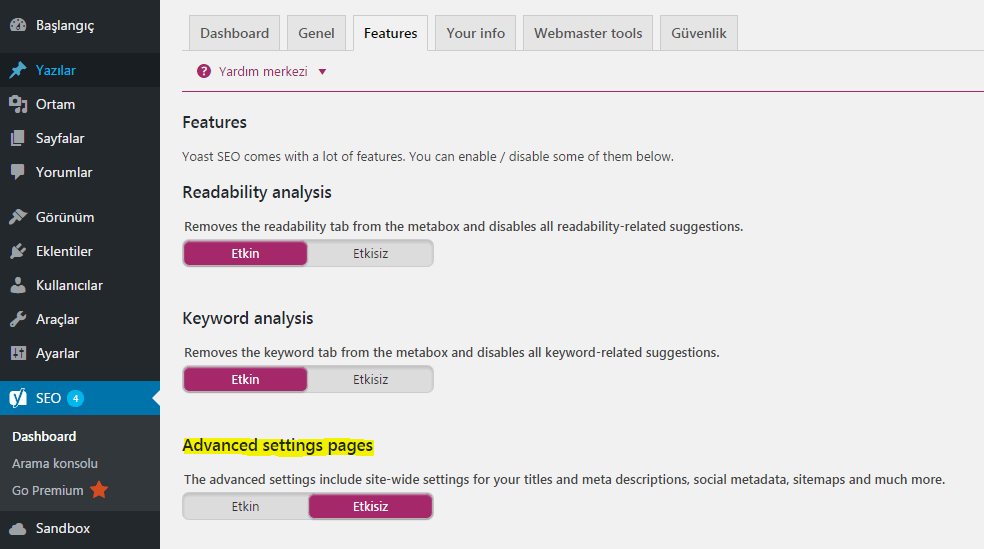Open the Arama konsolu submenu link
The image size is (984, 549).
pyautogui.click(x=55, y=464)
